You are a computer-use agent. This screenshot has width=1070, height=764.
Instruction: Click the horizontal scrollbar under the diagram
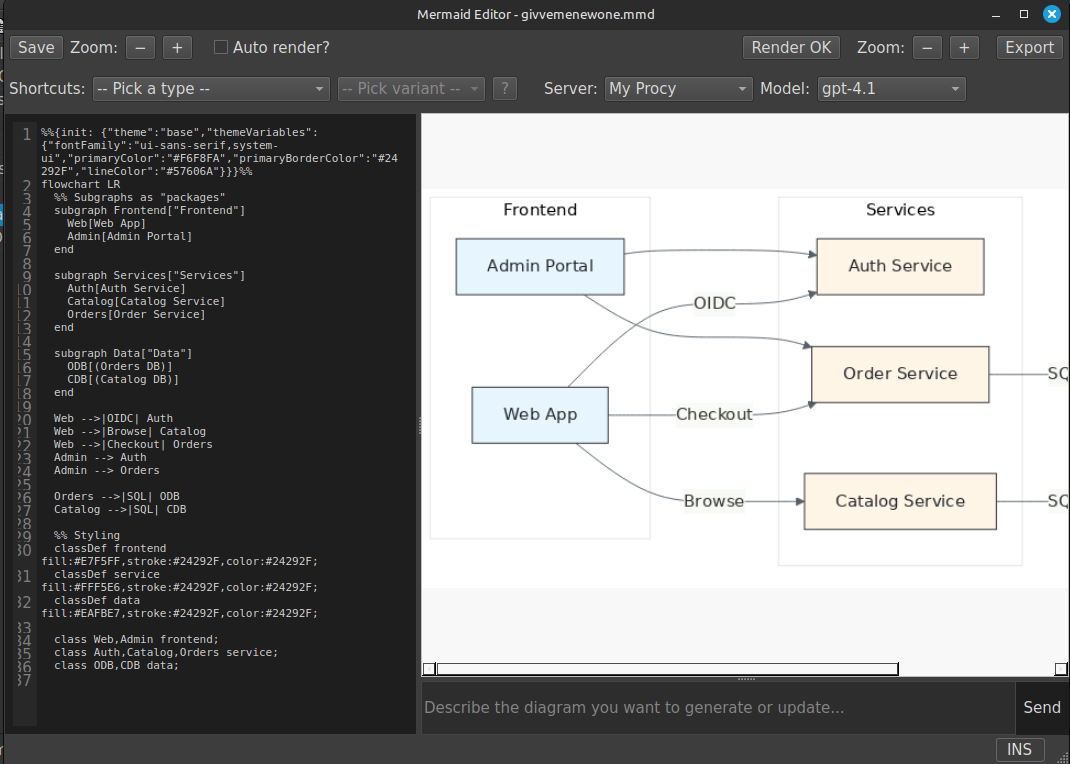coord(667,669)
